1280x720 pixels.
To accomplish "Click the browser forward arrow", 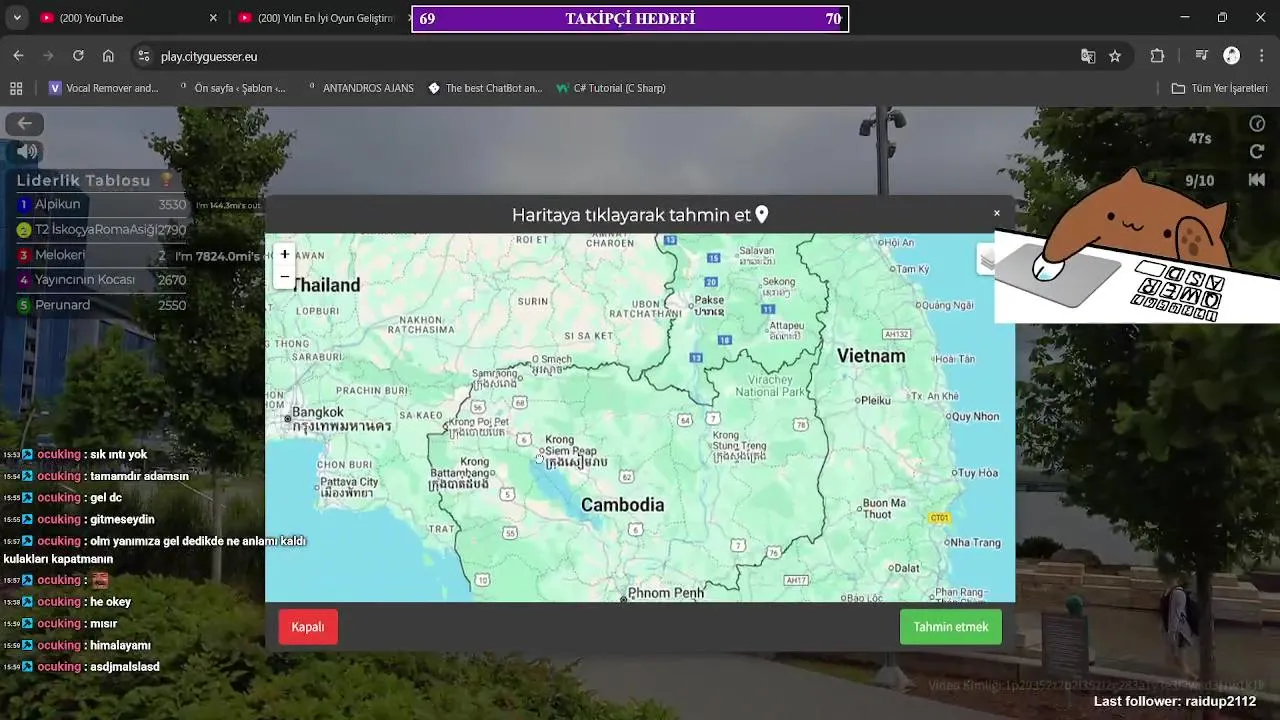I will (x=48, y=56).
